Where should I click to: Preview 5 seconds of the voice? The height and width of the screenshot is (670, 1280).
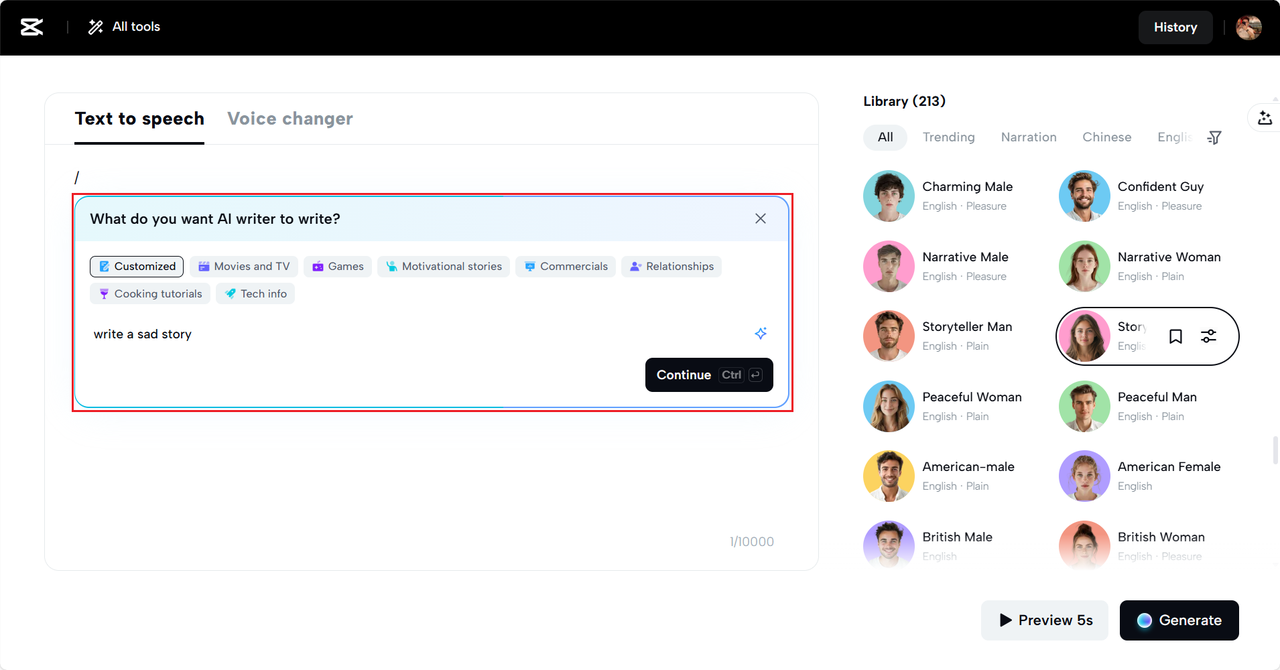(1044, 620)
